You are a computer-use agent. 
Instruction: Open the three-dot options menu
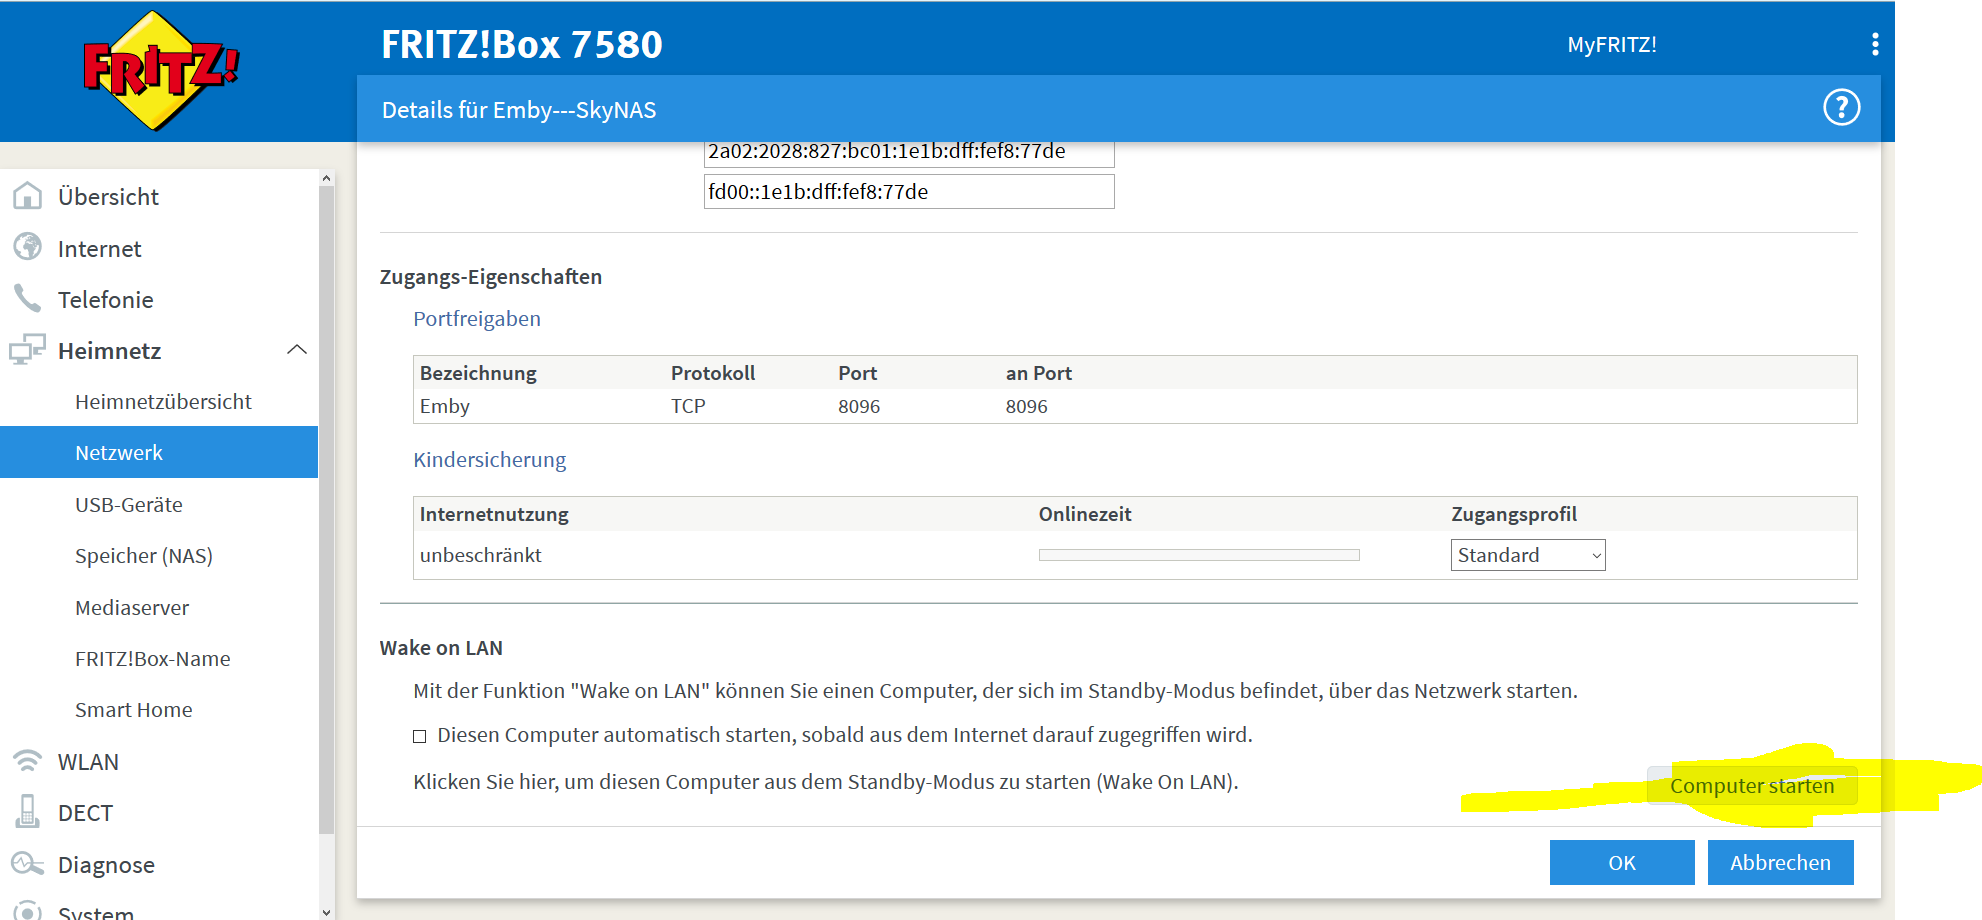coord(1875,44)
